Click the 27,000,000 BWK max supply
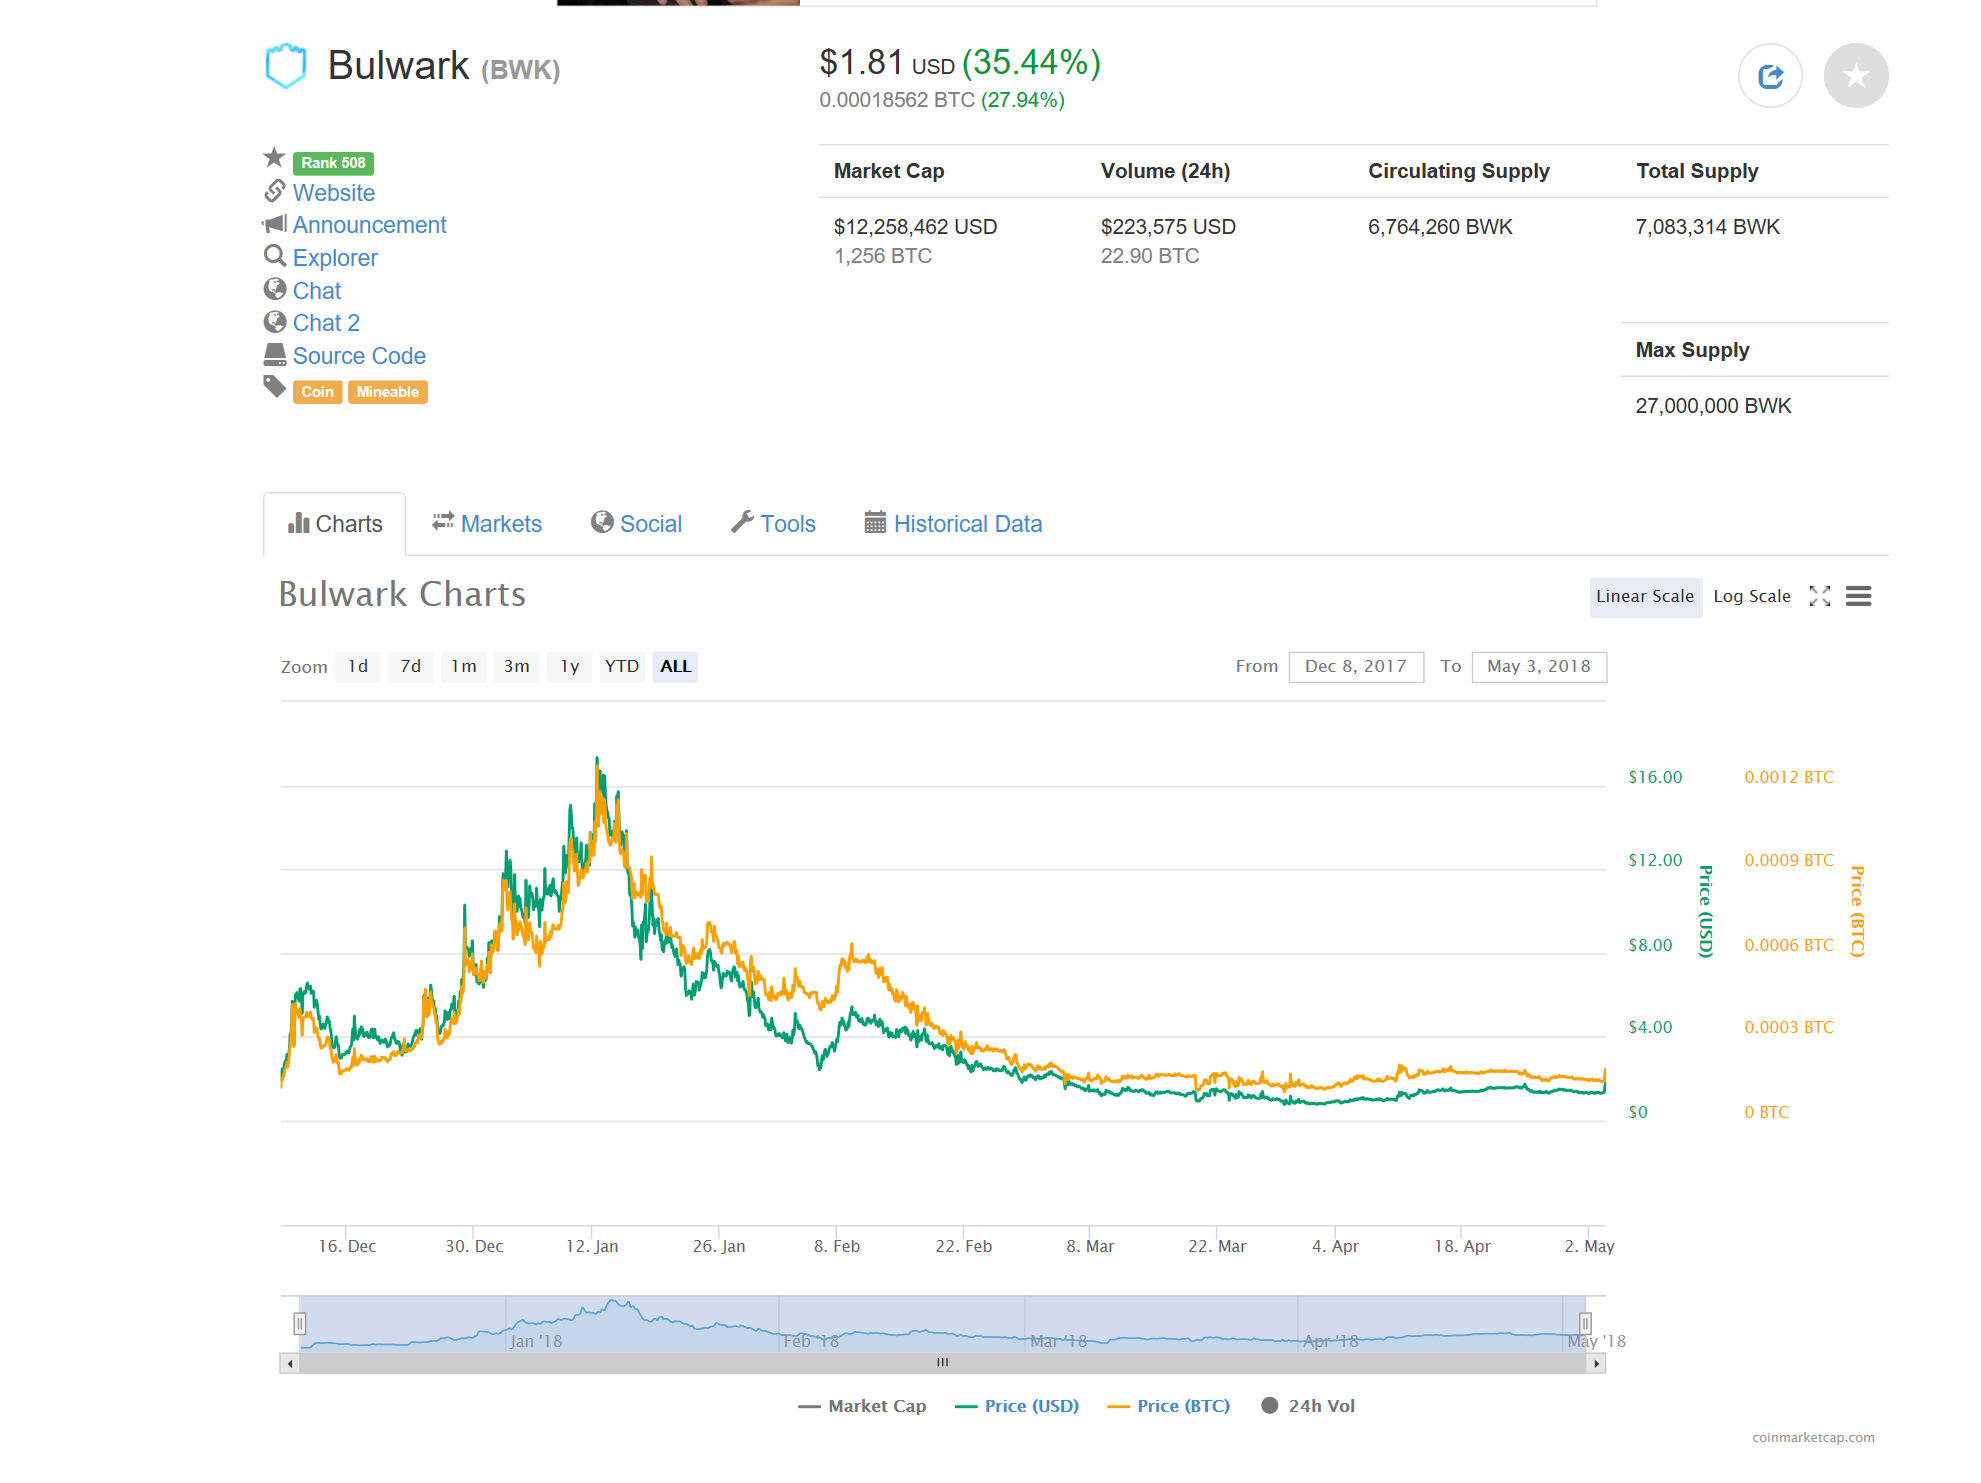Screen dimensions: 1981x1483 [x=1713, y=406]
